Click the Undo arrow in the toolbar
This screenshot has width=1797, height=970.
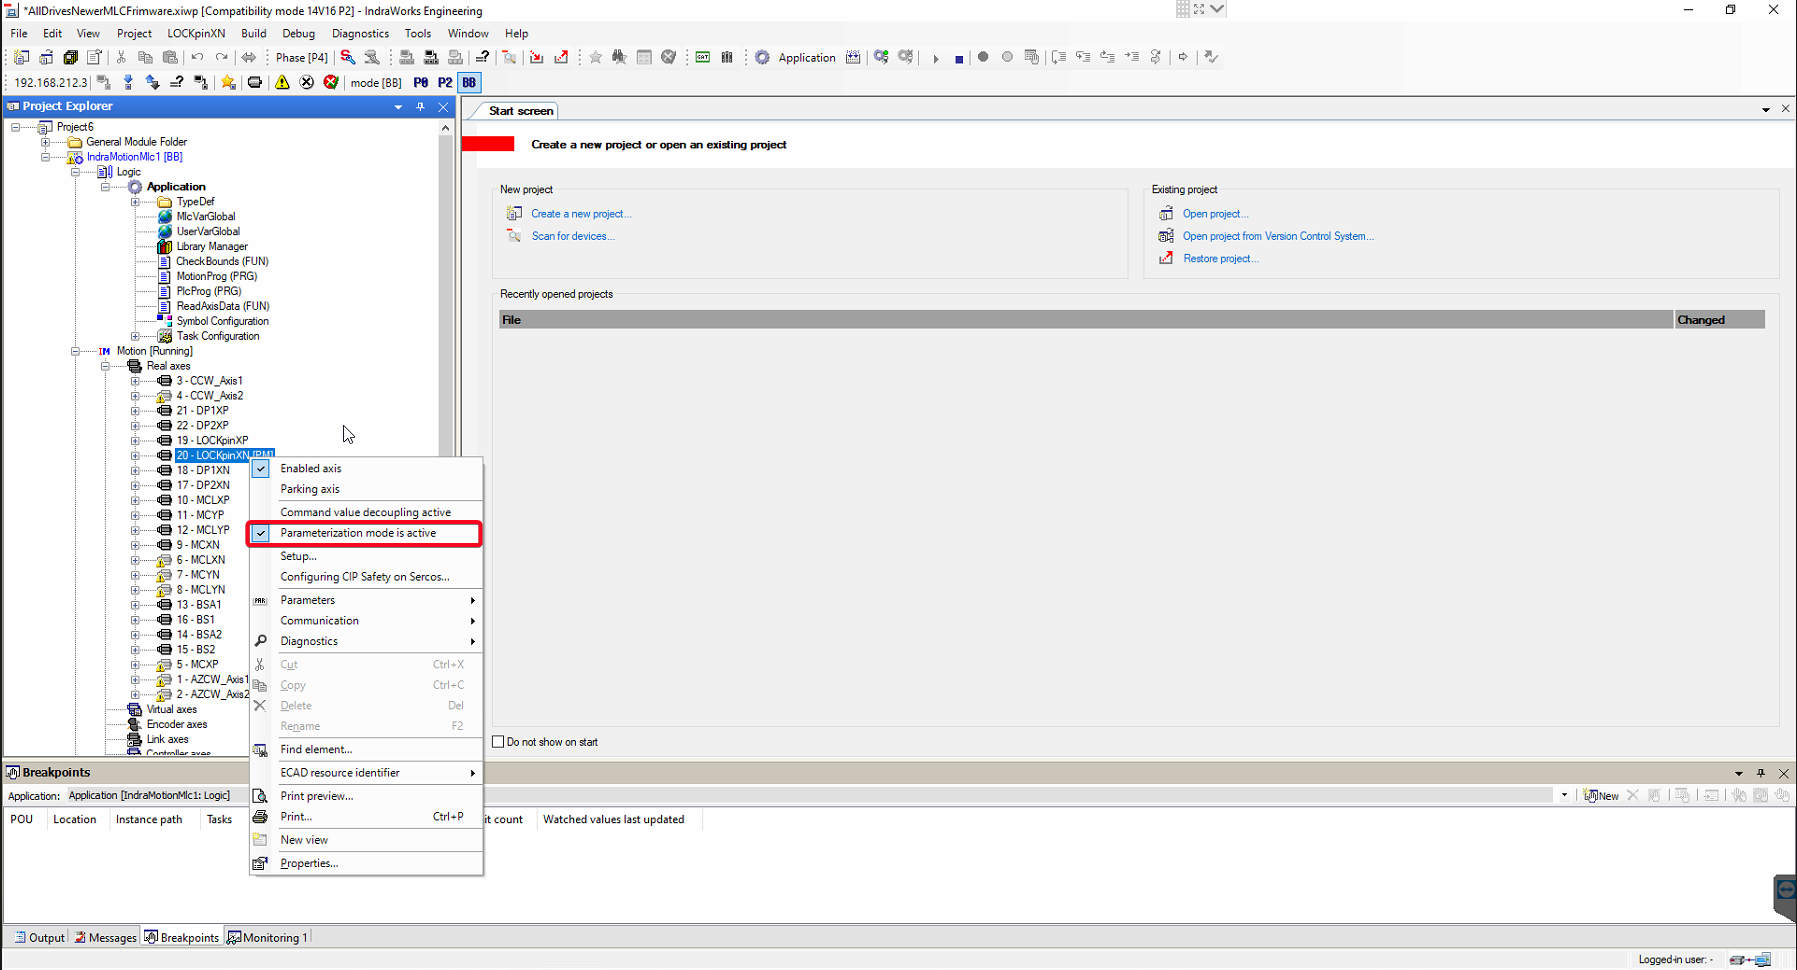197,58
